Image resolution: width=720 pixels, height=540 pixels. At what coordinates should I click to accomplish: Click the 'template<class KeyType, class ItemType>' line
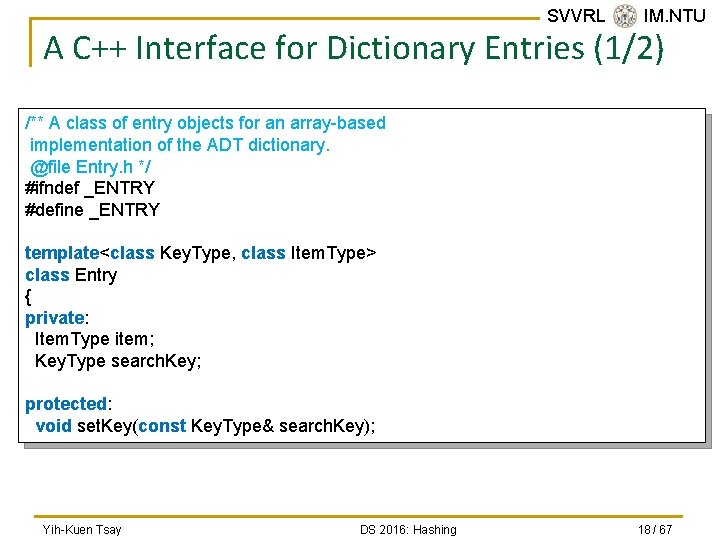pos(200,253)
